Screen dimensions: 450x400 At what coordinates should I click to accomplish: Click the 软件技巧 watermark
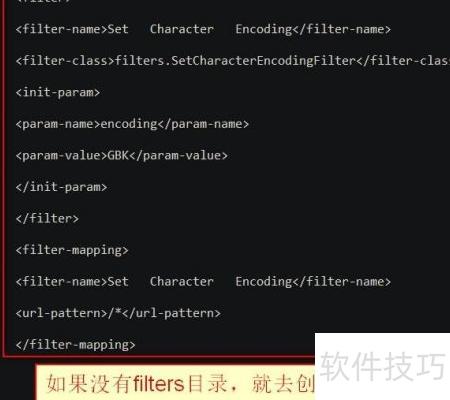(383, 366)
